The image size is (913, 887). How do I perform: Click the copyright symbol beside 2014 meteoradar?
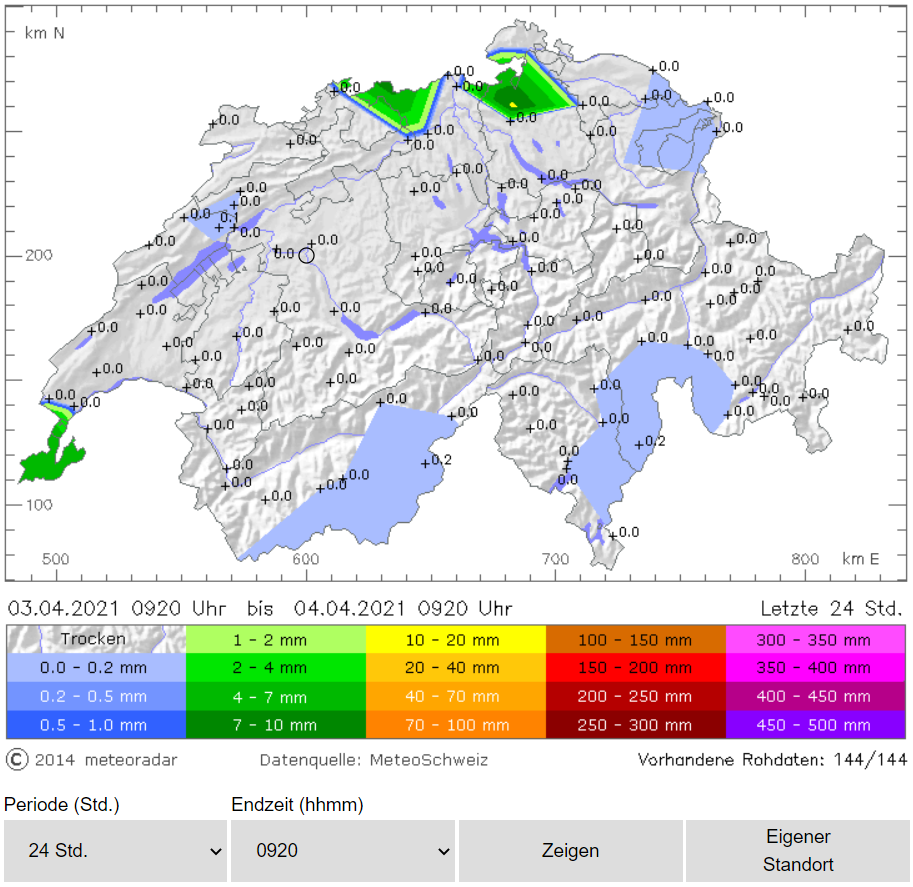tap(17, 760)
